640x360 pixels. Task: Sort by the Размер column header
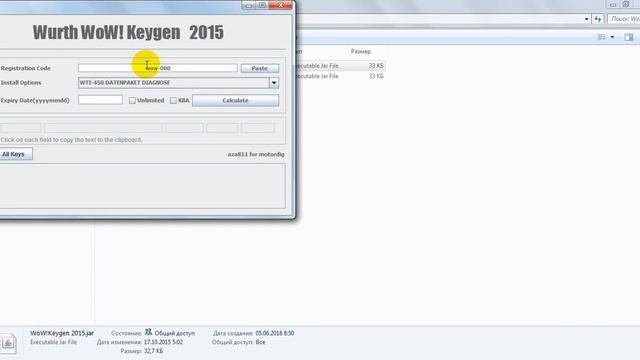[x=361, y=51]
